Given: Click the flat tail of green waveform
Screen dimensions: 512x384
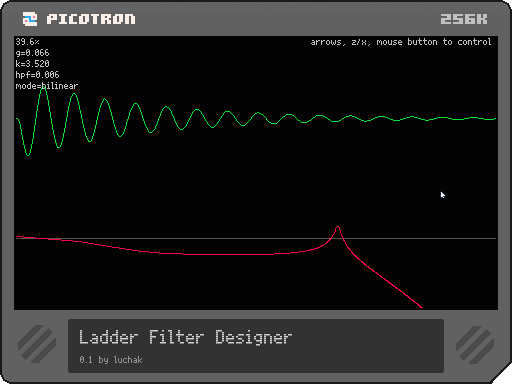Looking at the screenshot, I should [x=460, y=118].
